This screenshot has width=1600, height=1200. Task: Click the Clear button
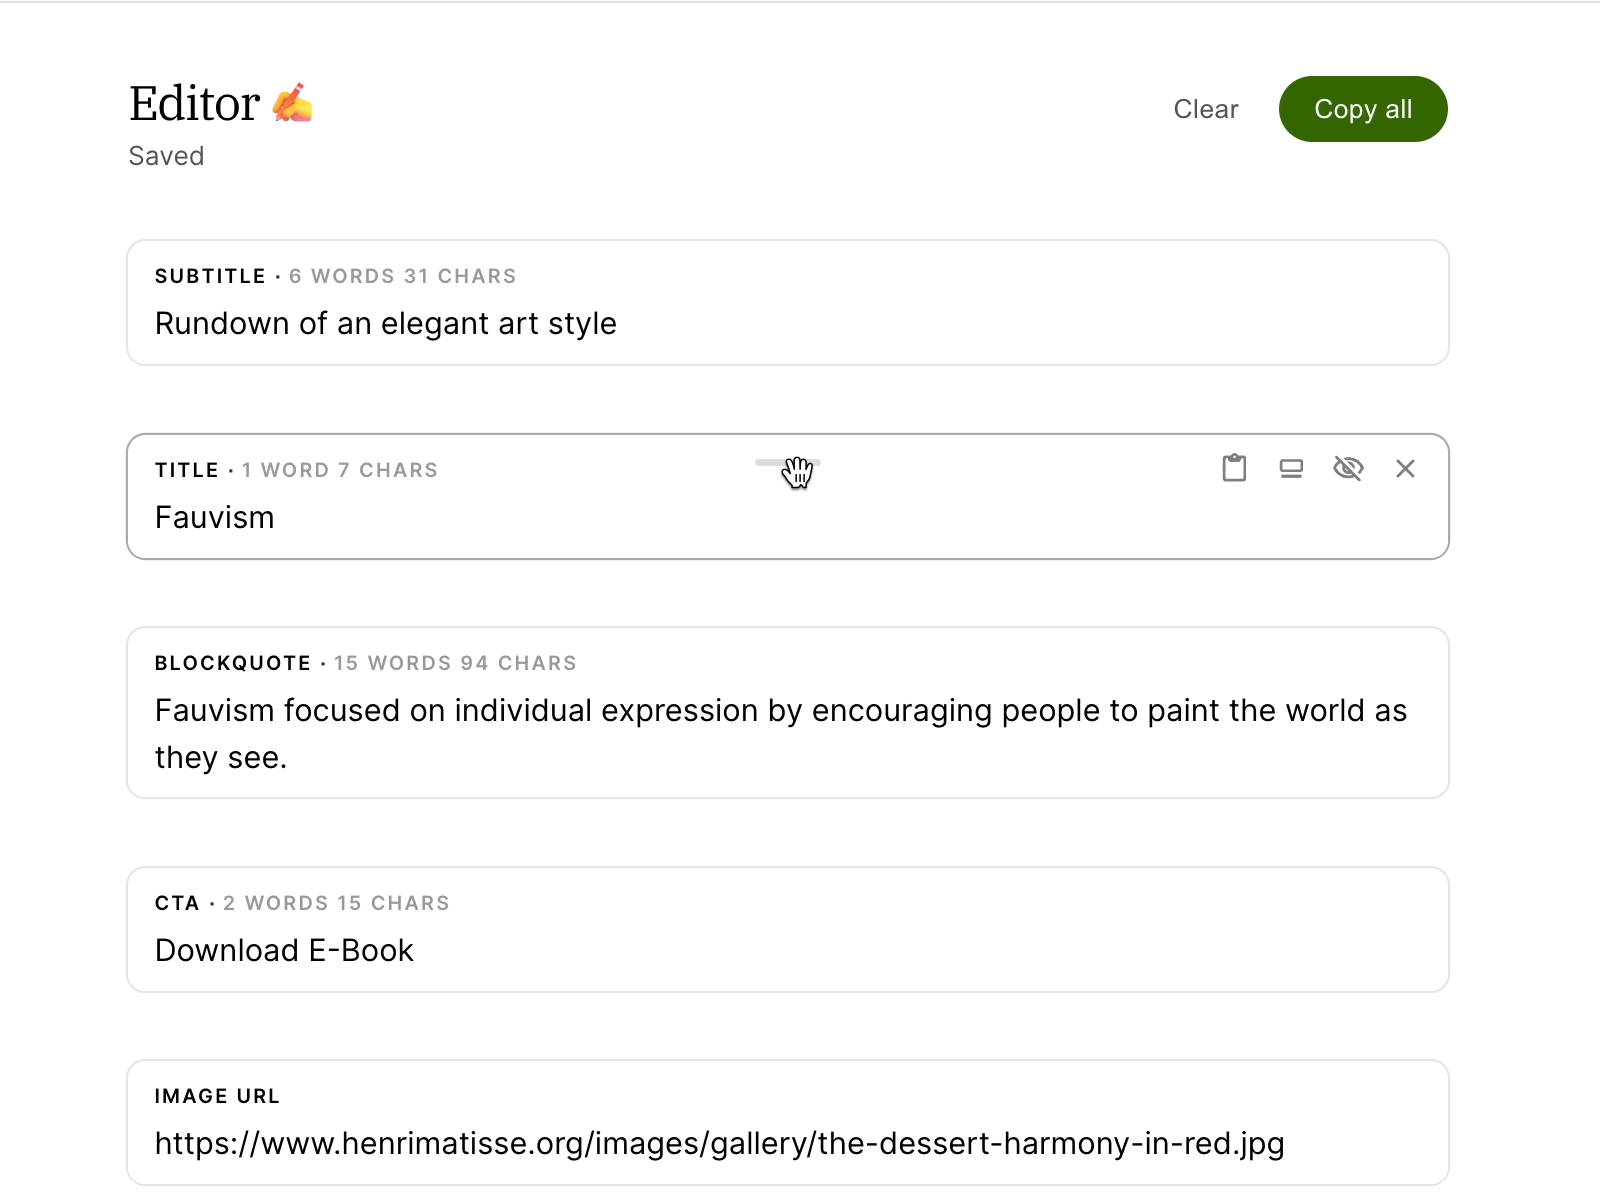[1206, 109]
